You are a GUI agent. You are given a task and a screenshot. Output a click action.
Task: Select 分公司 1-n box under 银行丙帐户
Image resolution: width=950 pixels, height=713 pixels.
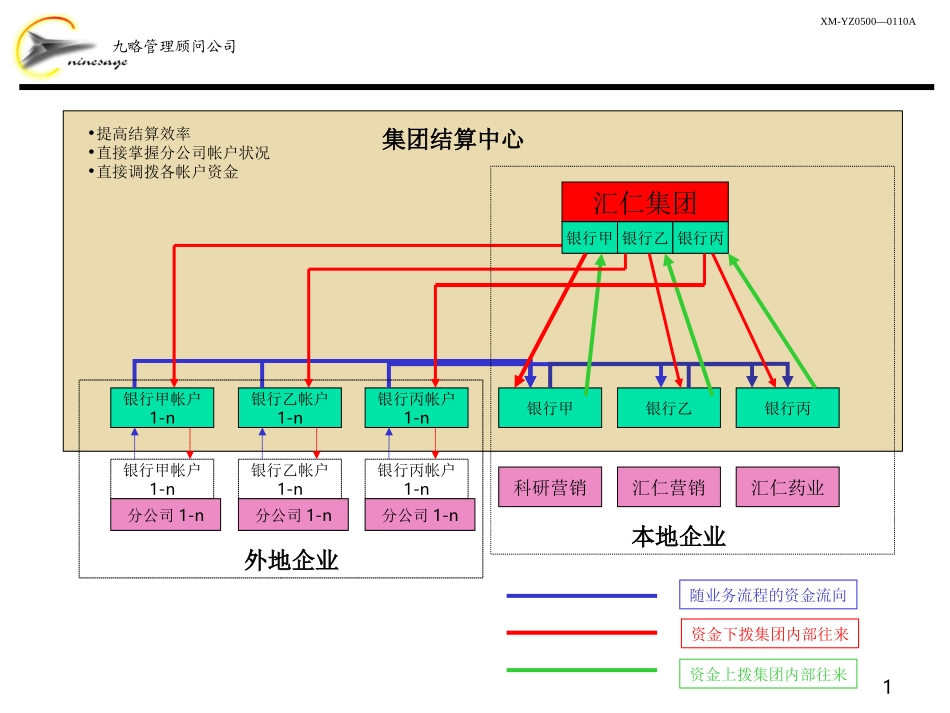click(420, 515)
